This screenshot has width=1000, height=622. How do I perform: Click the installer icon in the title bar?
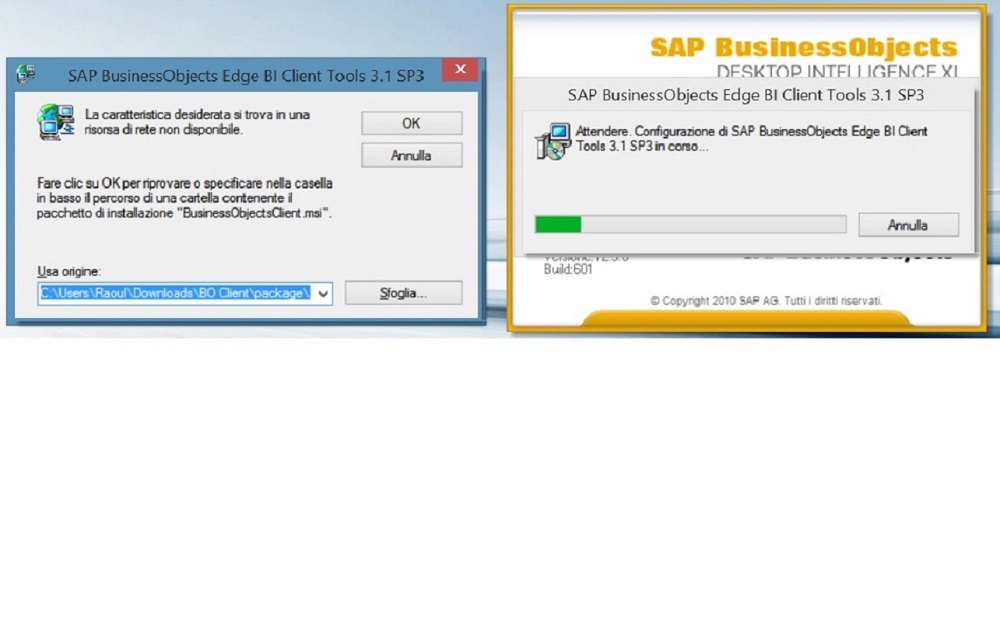(x=27, y=75)
